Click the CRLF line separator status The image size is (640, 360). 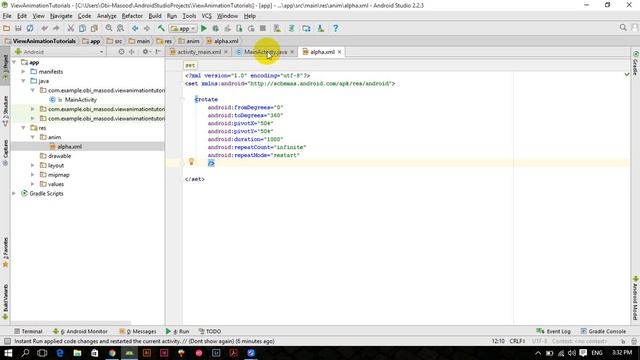point(517,341)
